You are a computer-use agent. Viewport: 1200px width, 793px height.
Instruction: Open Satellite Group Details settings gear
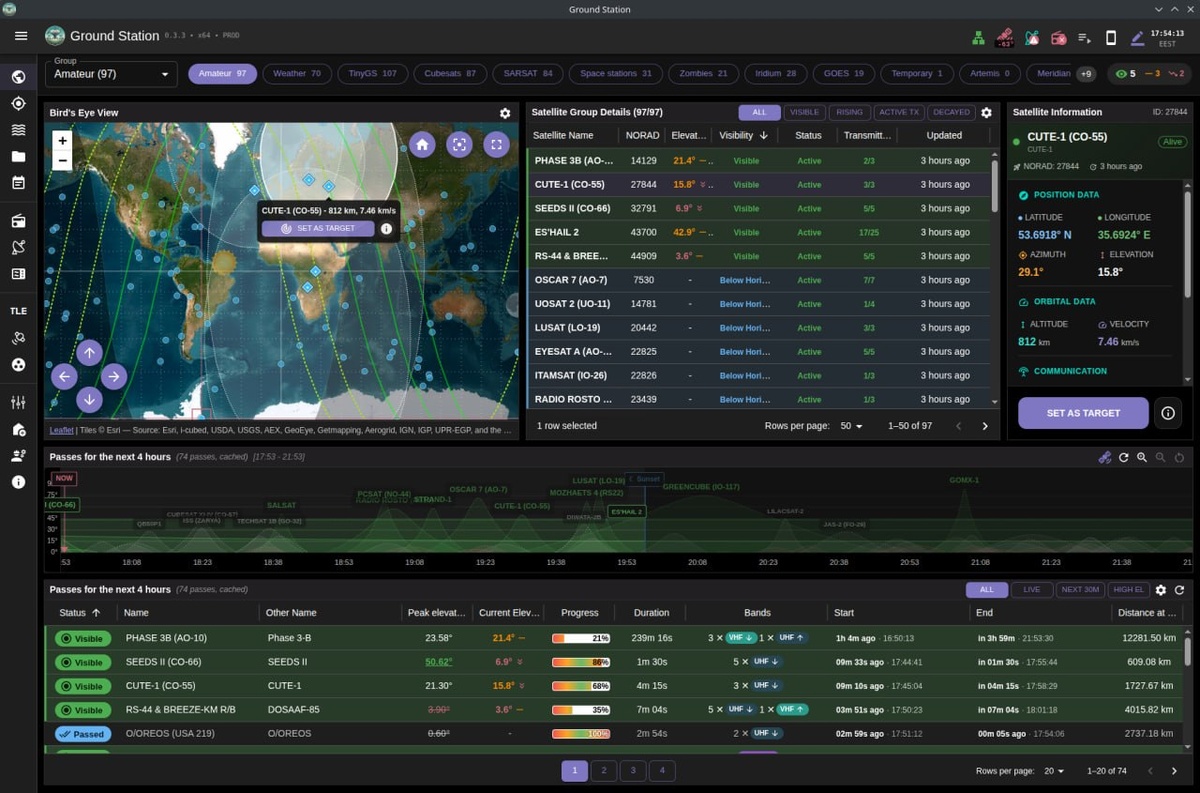click(986, 113)
